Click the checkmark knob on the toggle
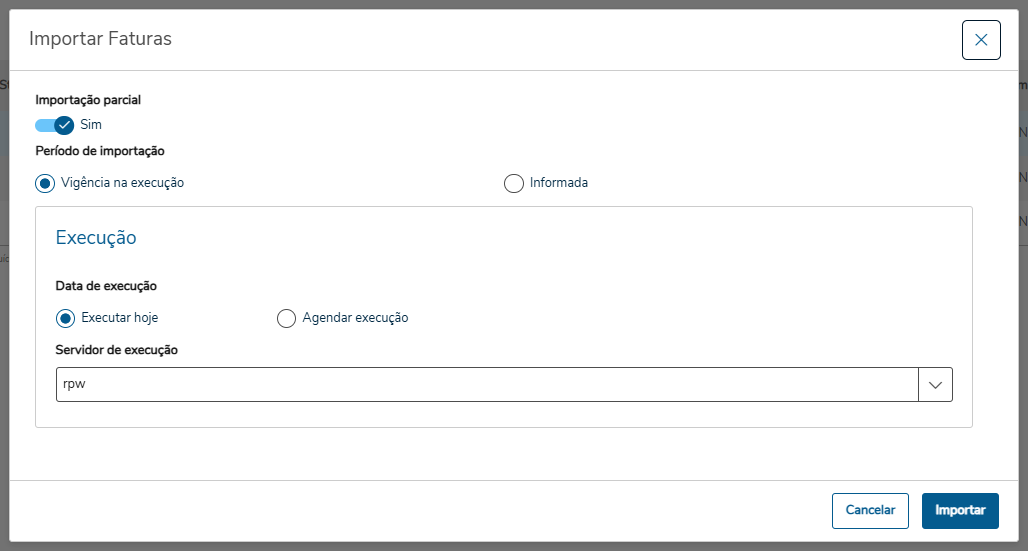The width and height of the screenshot is (1028, 551). 65,125
